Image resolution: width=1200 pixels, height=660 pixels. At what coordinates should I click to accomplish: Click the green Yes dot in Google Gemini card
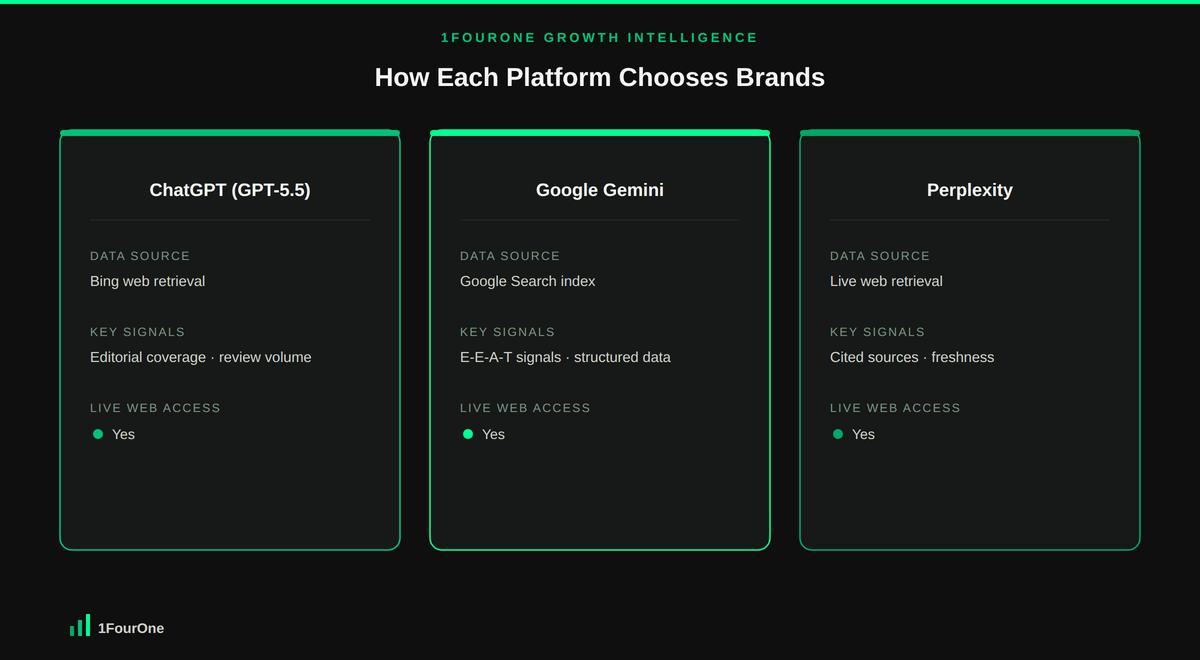point(468,434)
